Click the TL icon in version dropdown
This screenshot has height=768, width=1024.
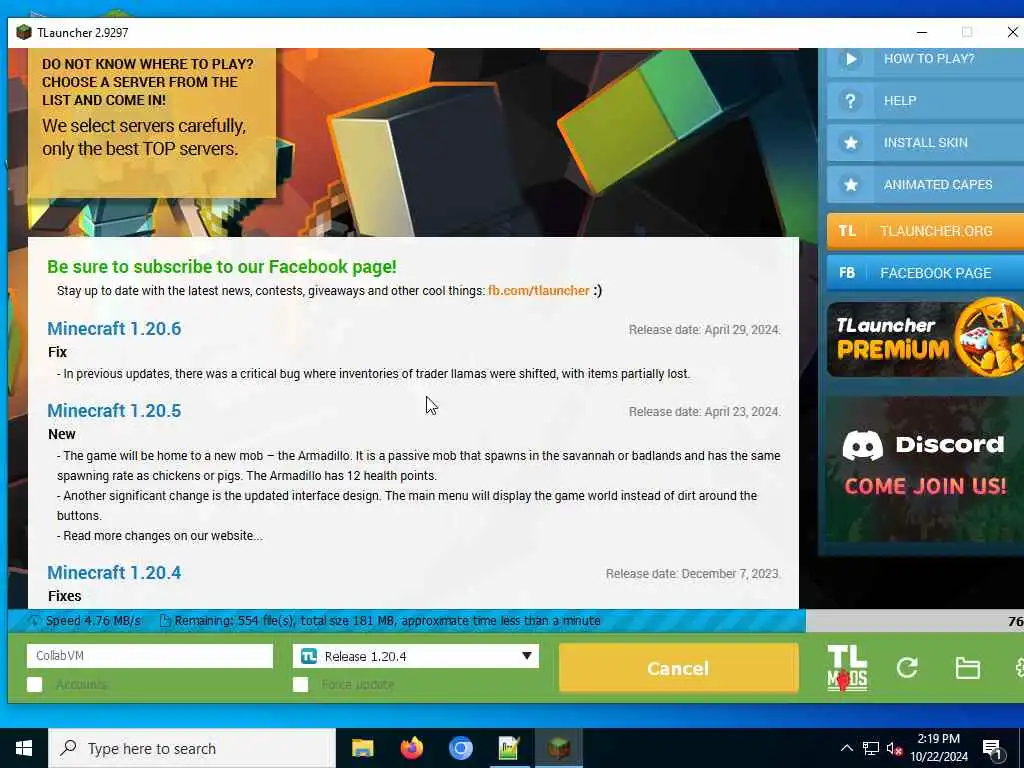309,656
